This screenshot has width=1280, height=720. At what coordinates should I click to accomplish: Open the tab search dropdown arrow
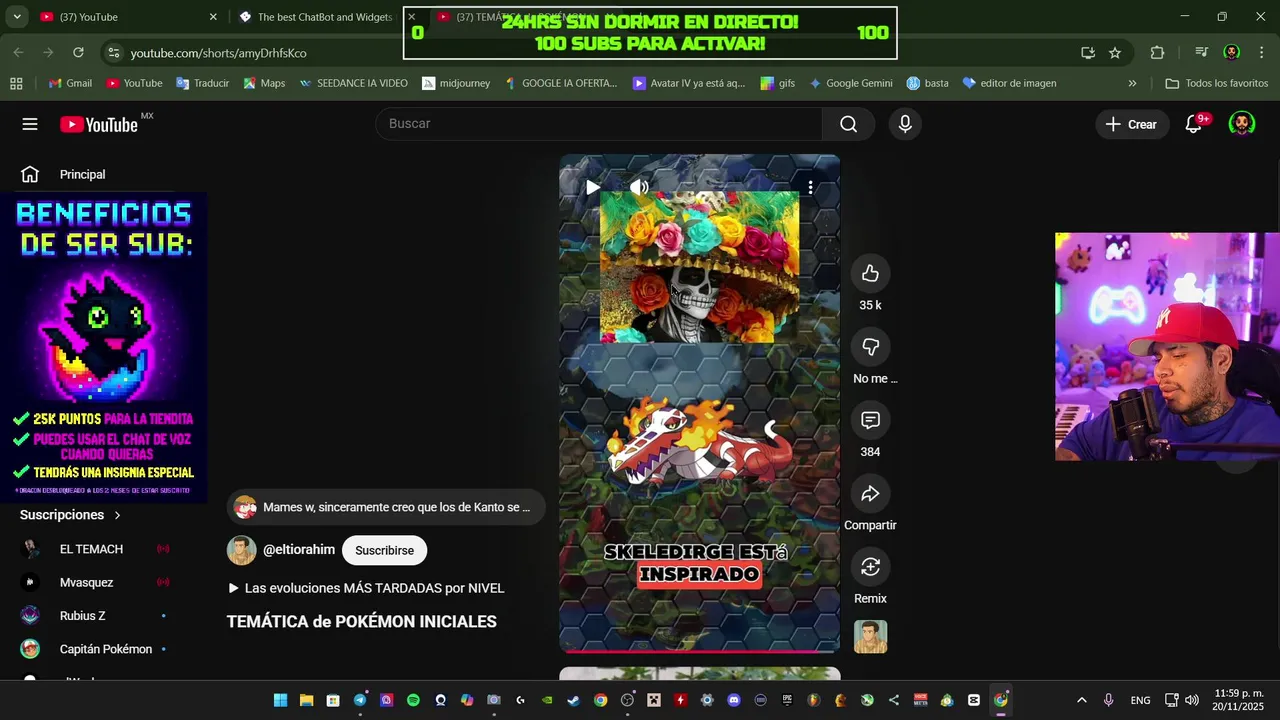point(16,17)
